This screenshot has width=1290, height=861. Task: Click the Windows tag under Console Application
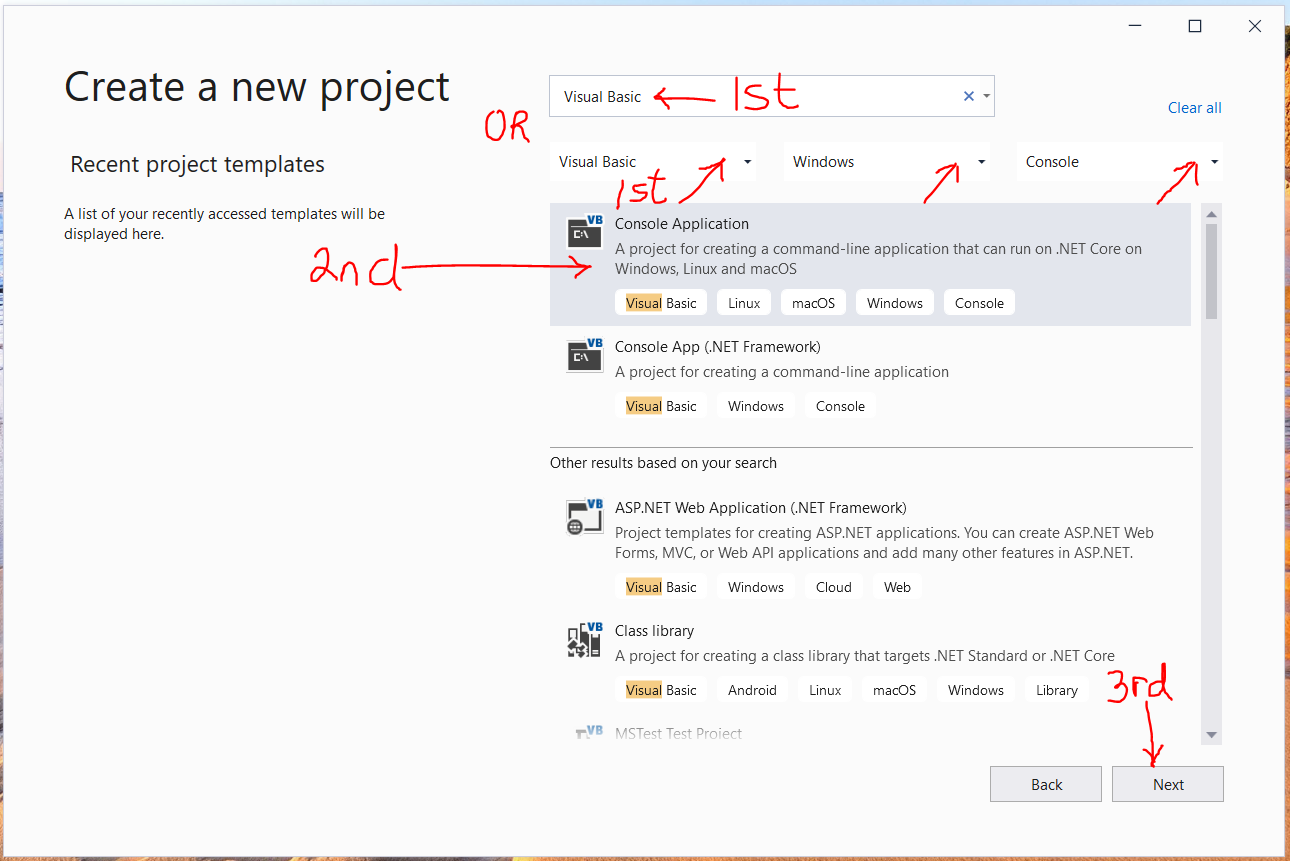pos(895,303)
